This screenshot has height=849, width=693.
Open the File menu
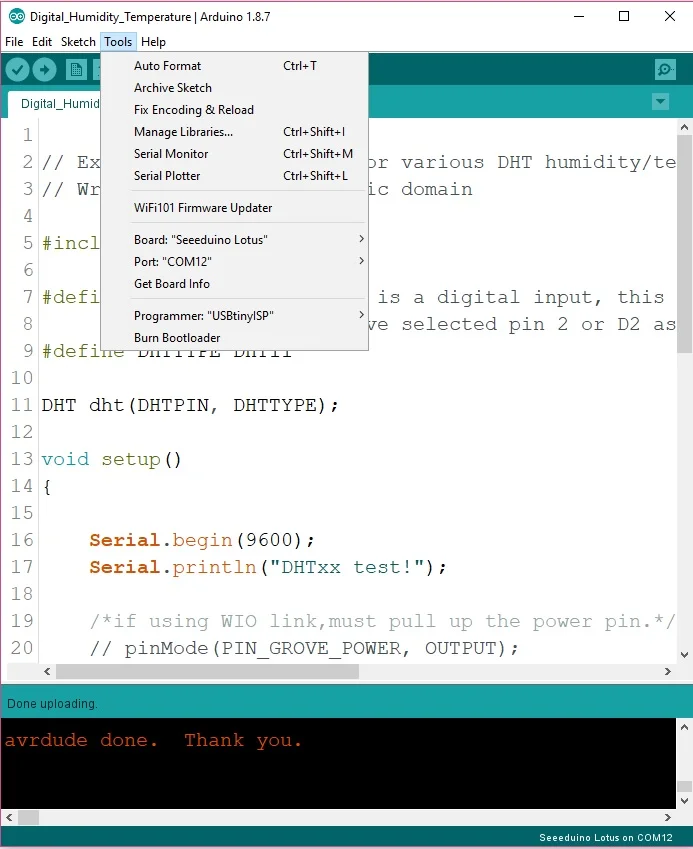click(14, 42)
